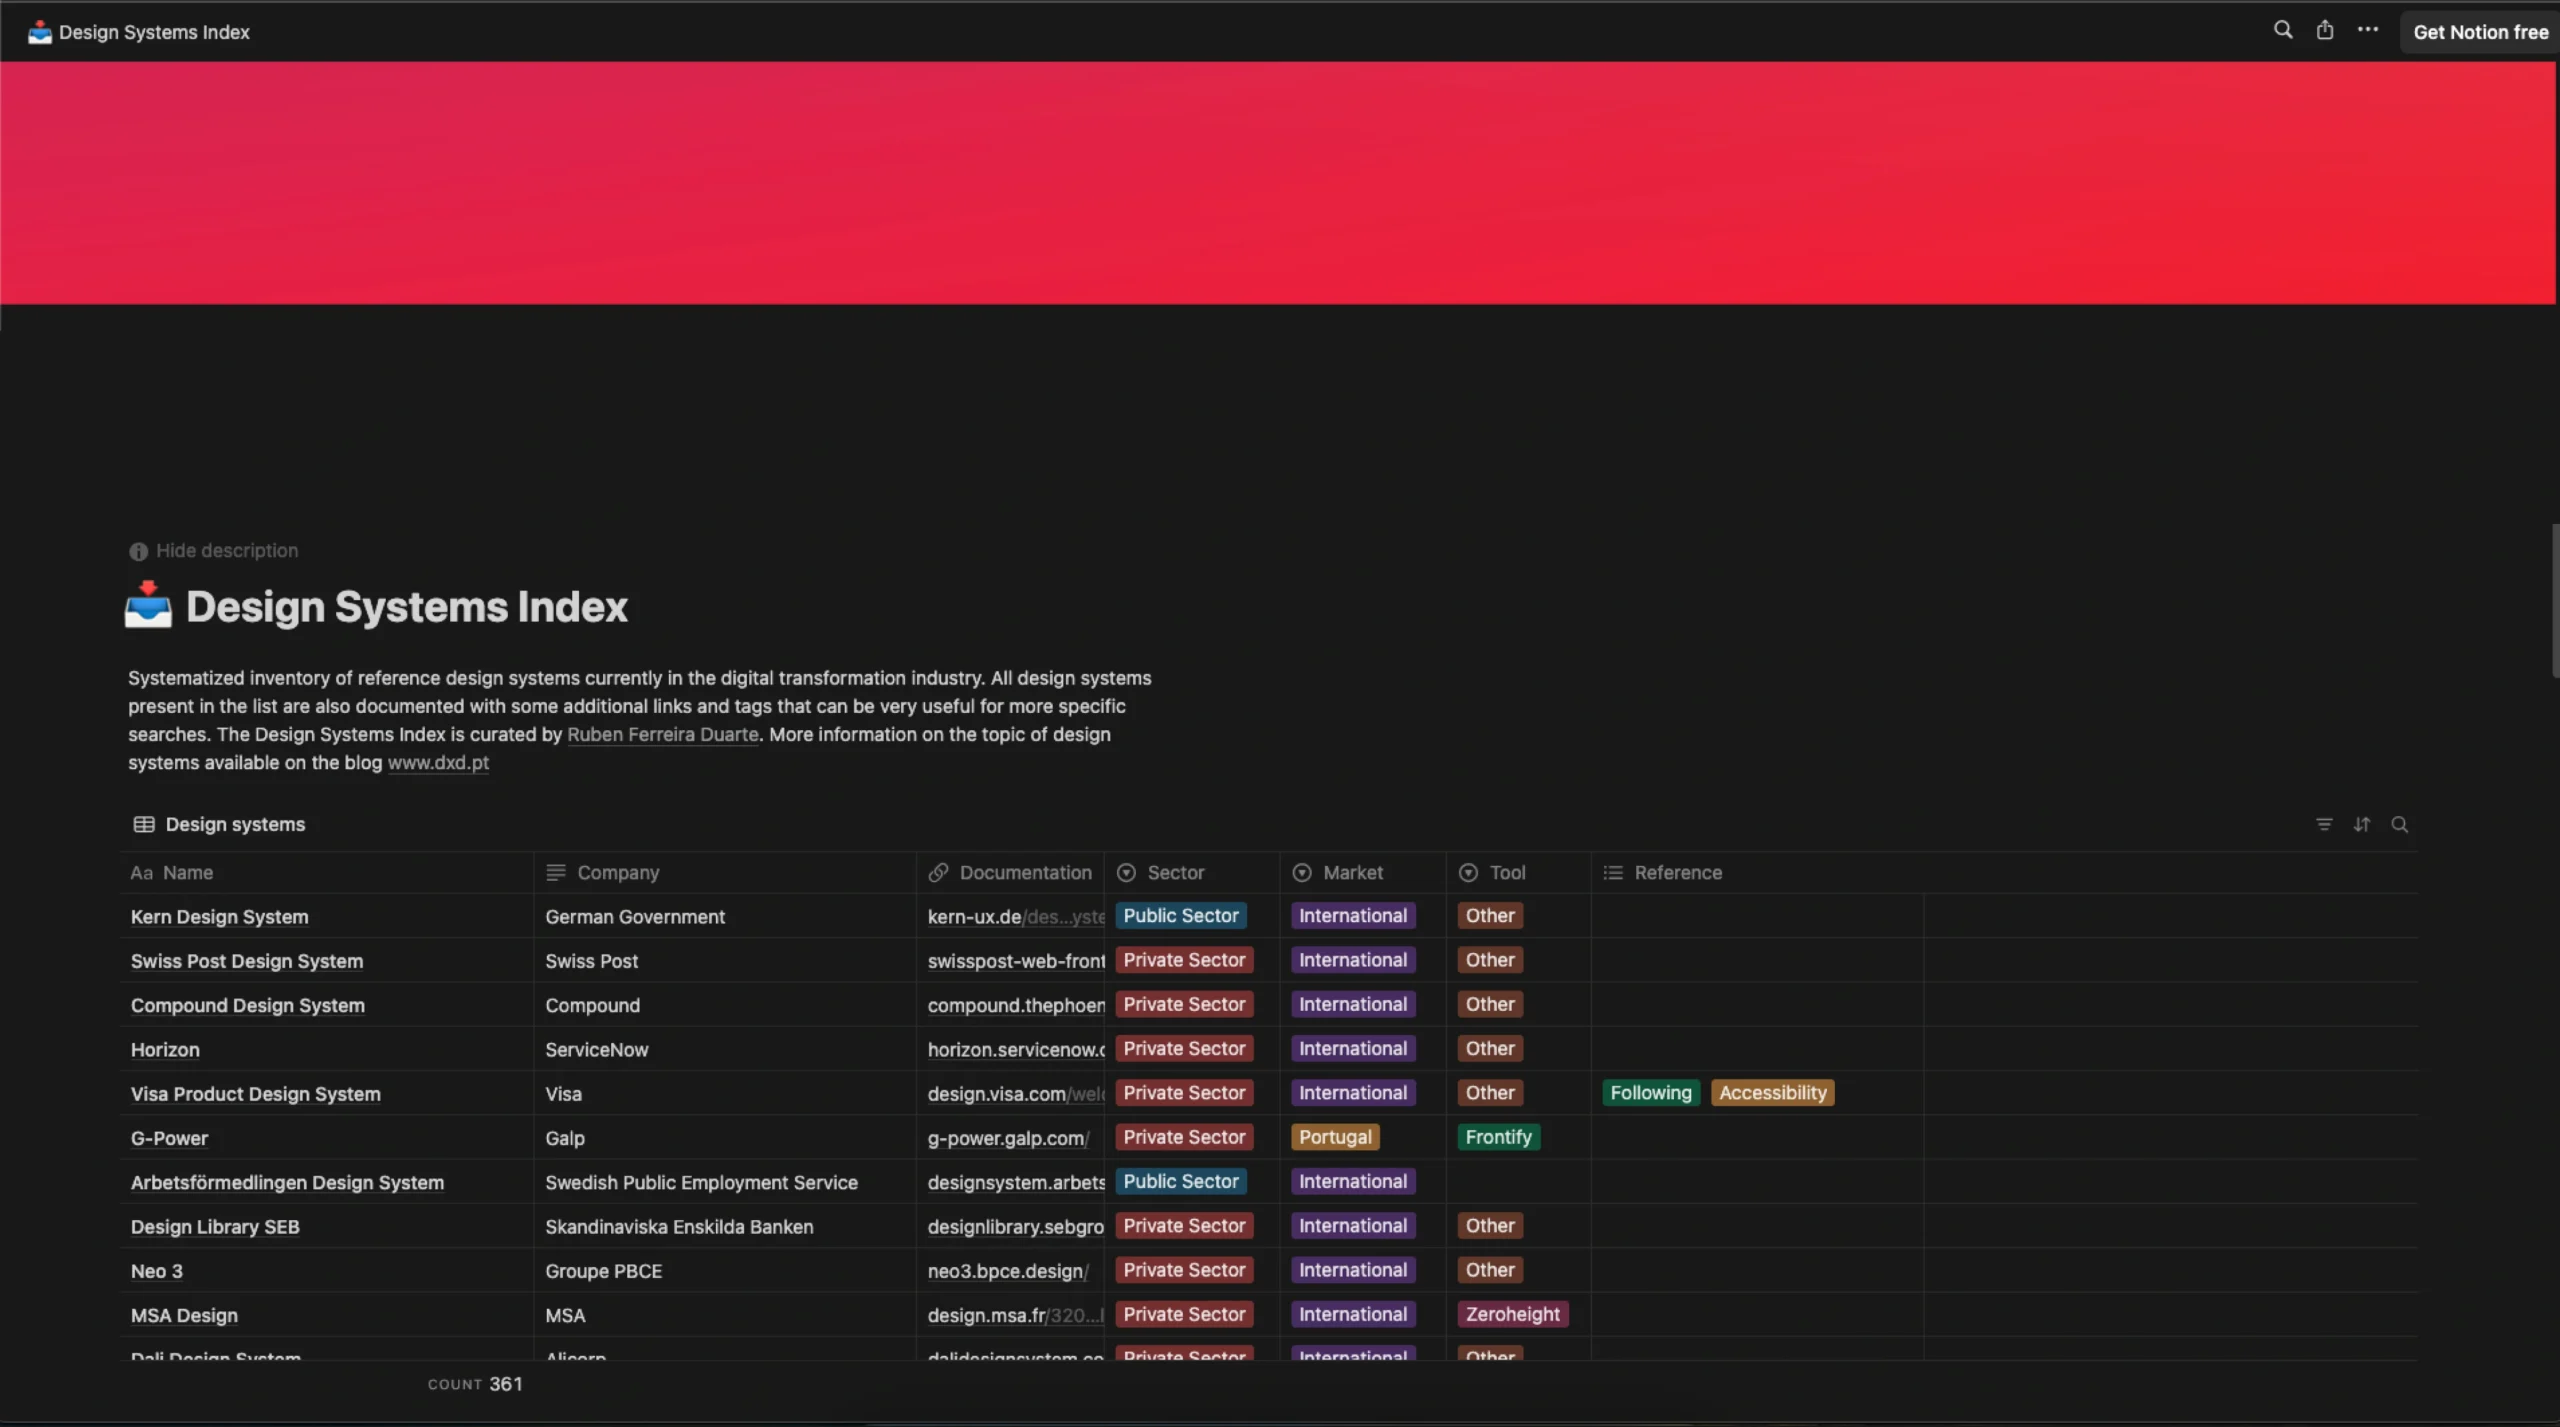Click Public Sector tag in Arbetsförmedlingen row
Screen dimensions: 2560x1427
1180,1181
